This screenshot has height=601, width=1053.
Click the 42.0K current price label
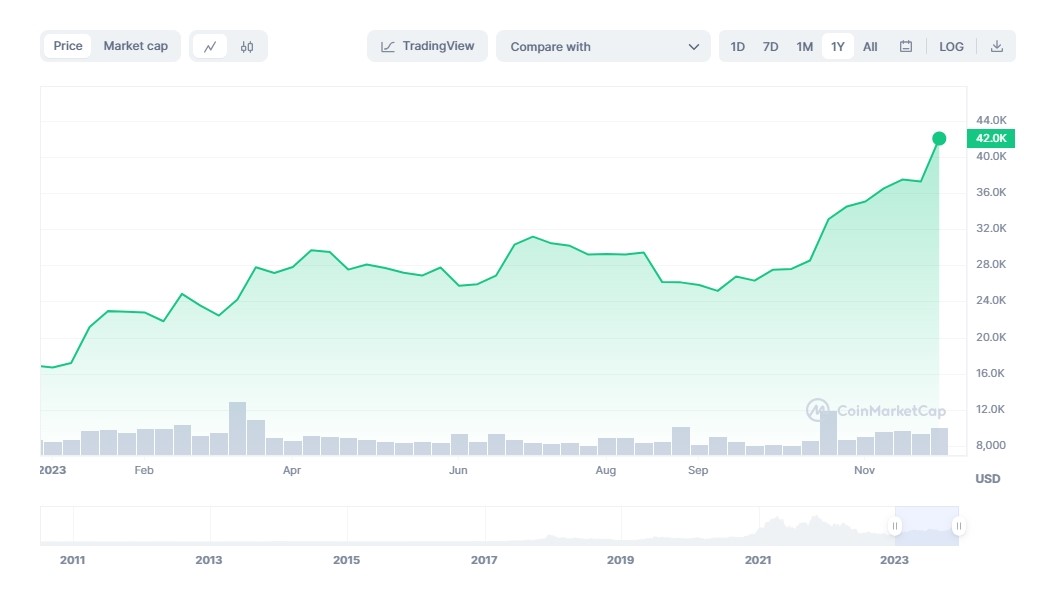click(x=991, y=138)
